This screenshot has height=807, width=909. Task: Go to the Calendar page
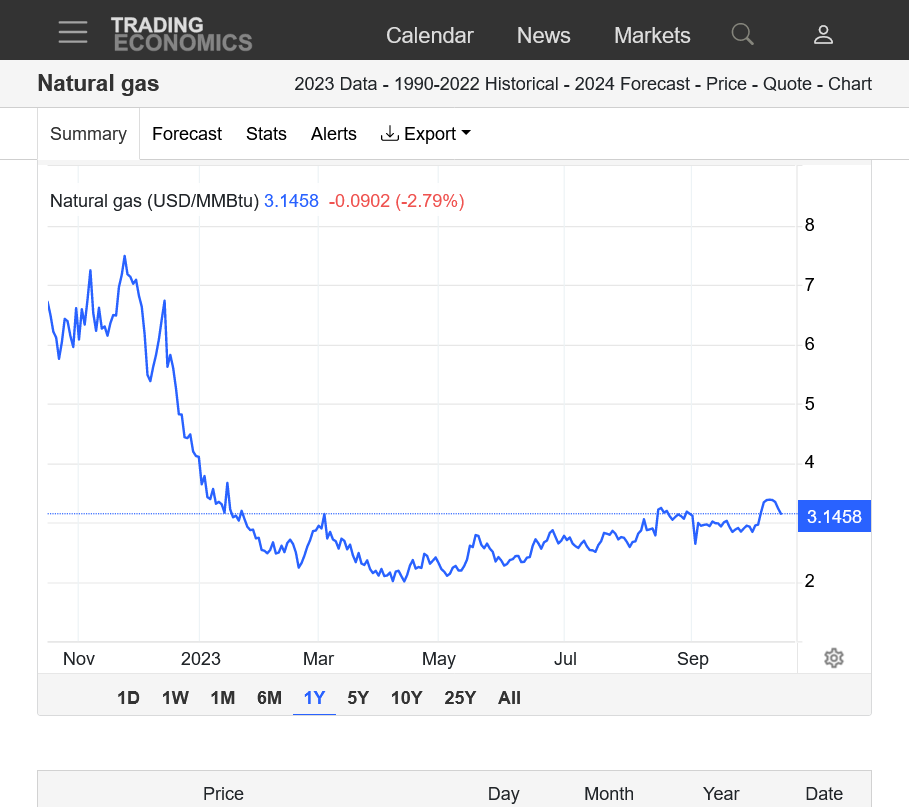[429, 35]
